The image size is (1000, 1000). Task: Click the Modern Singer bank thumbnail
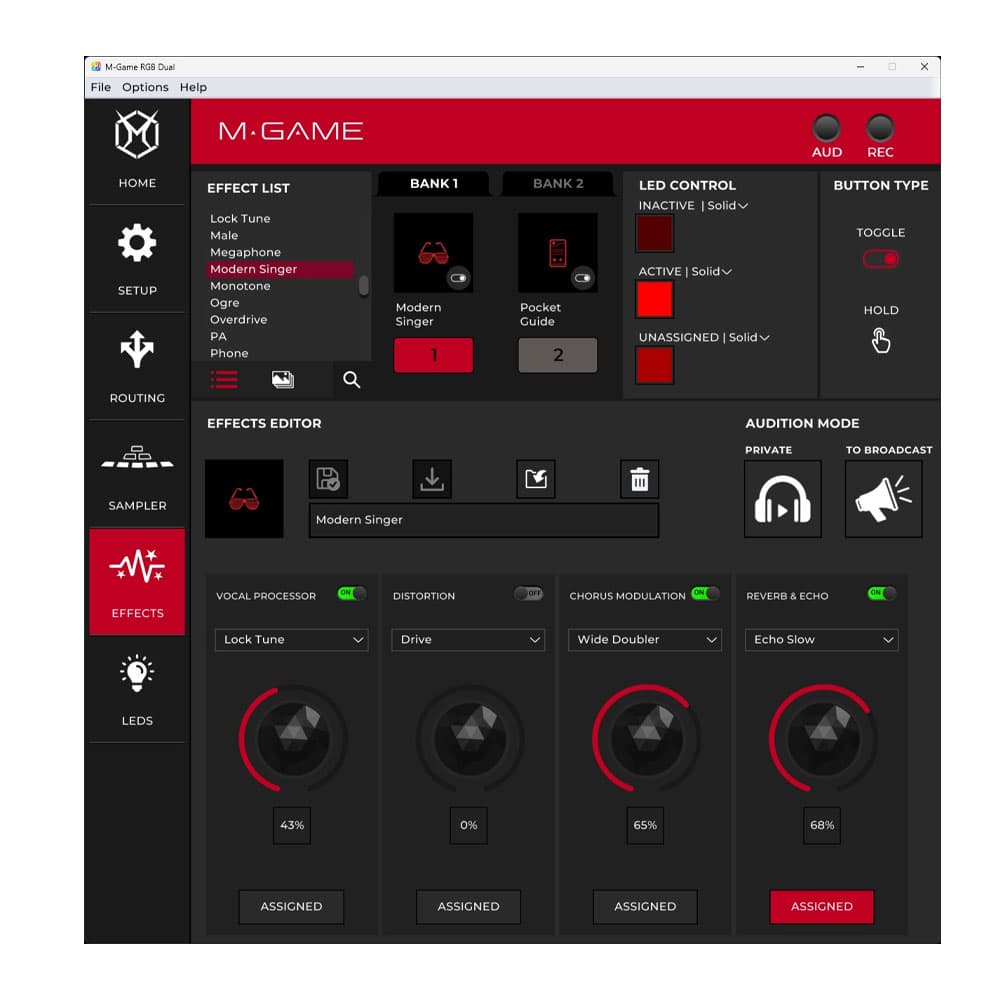tap(434, 253)
